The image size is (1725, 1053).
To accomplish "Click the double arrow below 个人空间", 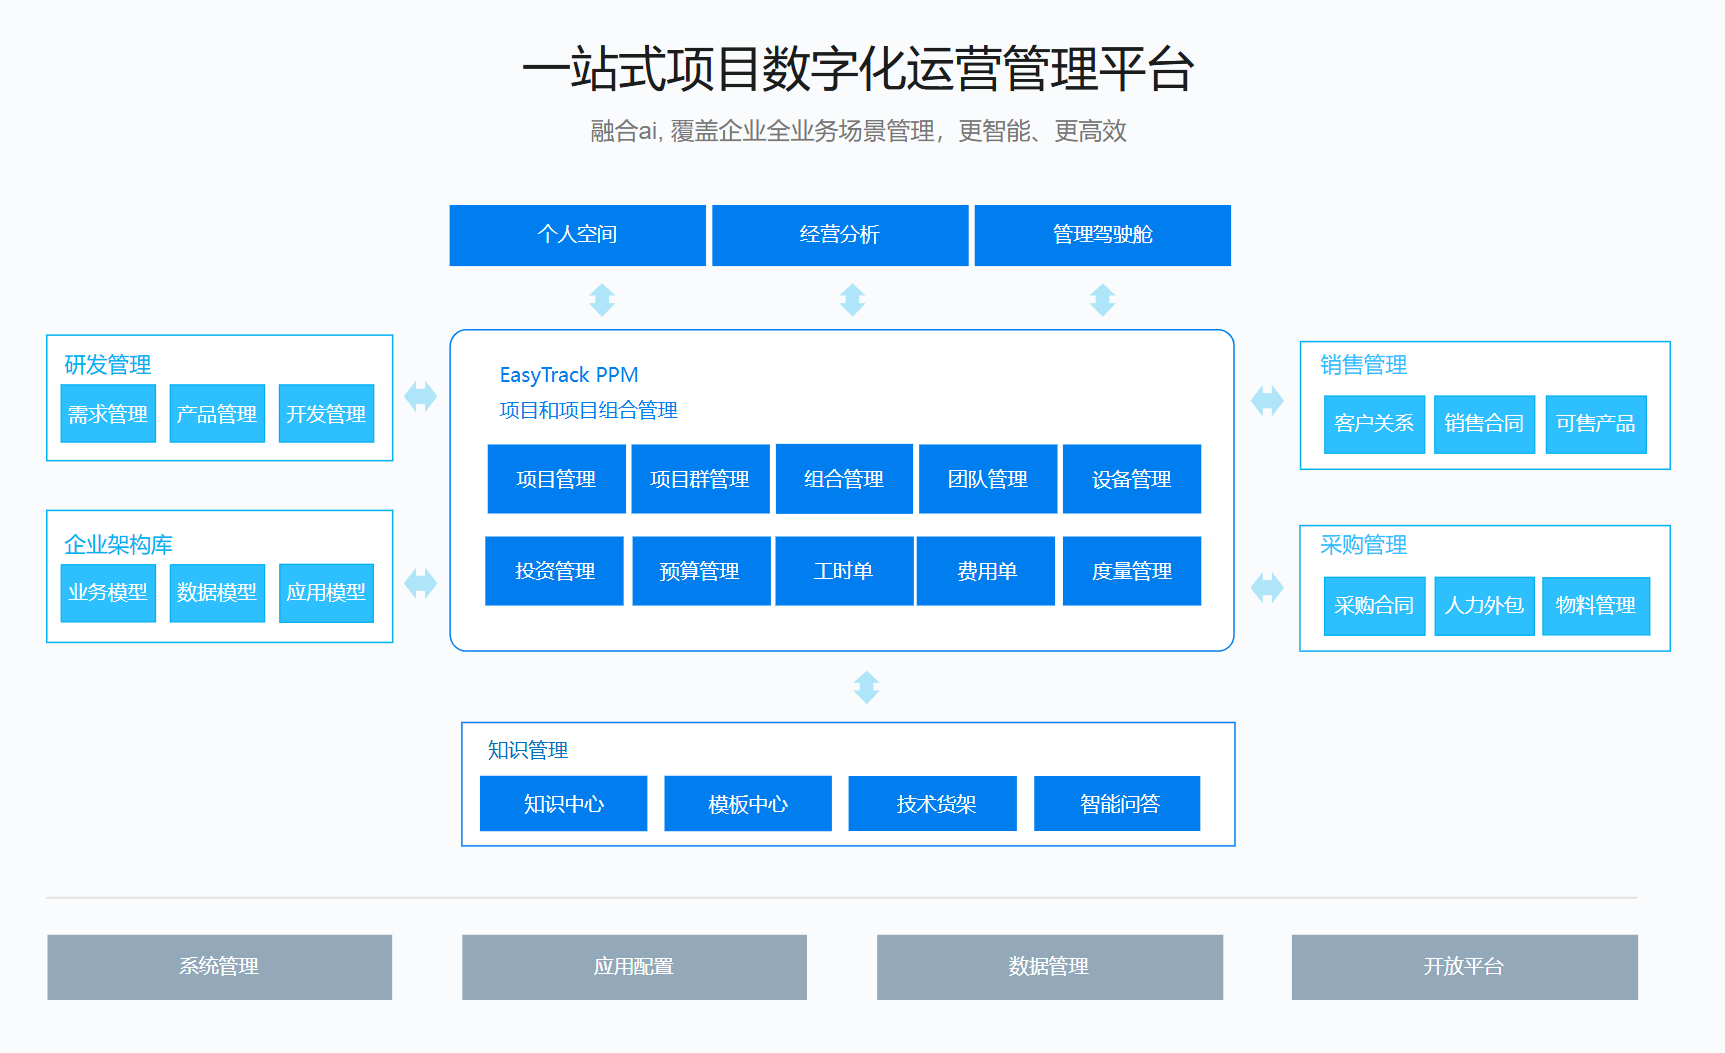I will pos(602,300).
